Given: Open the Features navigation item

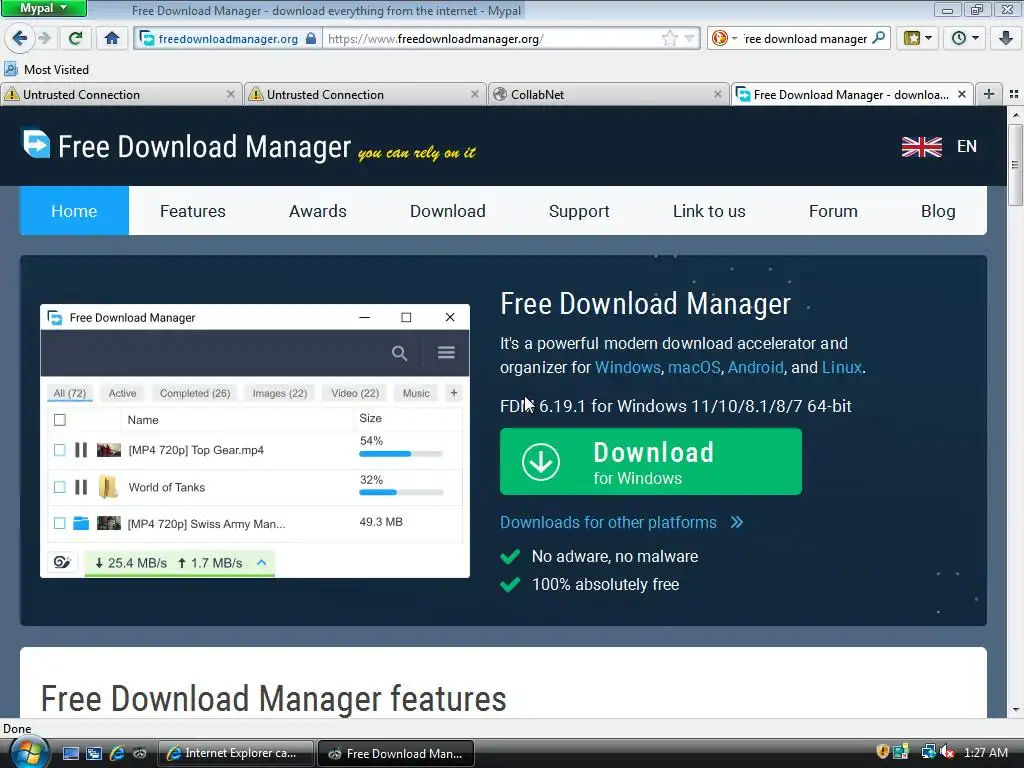Looking at the screenshot, I should click(193, 211).
